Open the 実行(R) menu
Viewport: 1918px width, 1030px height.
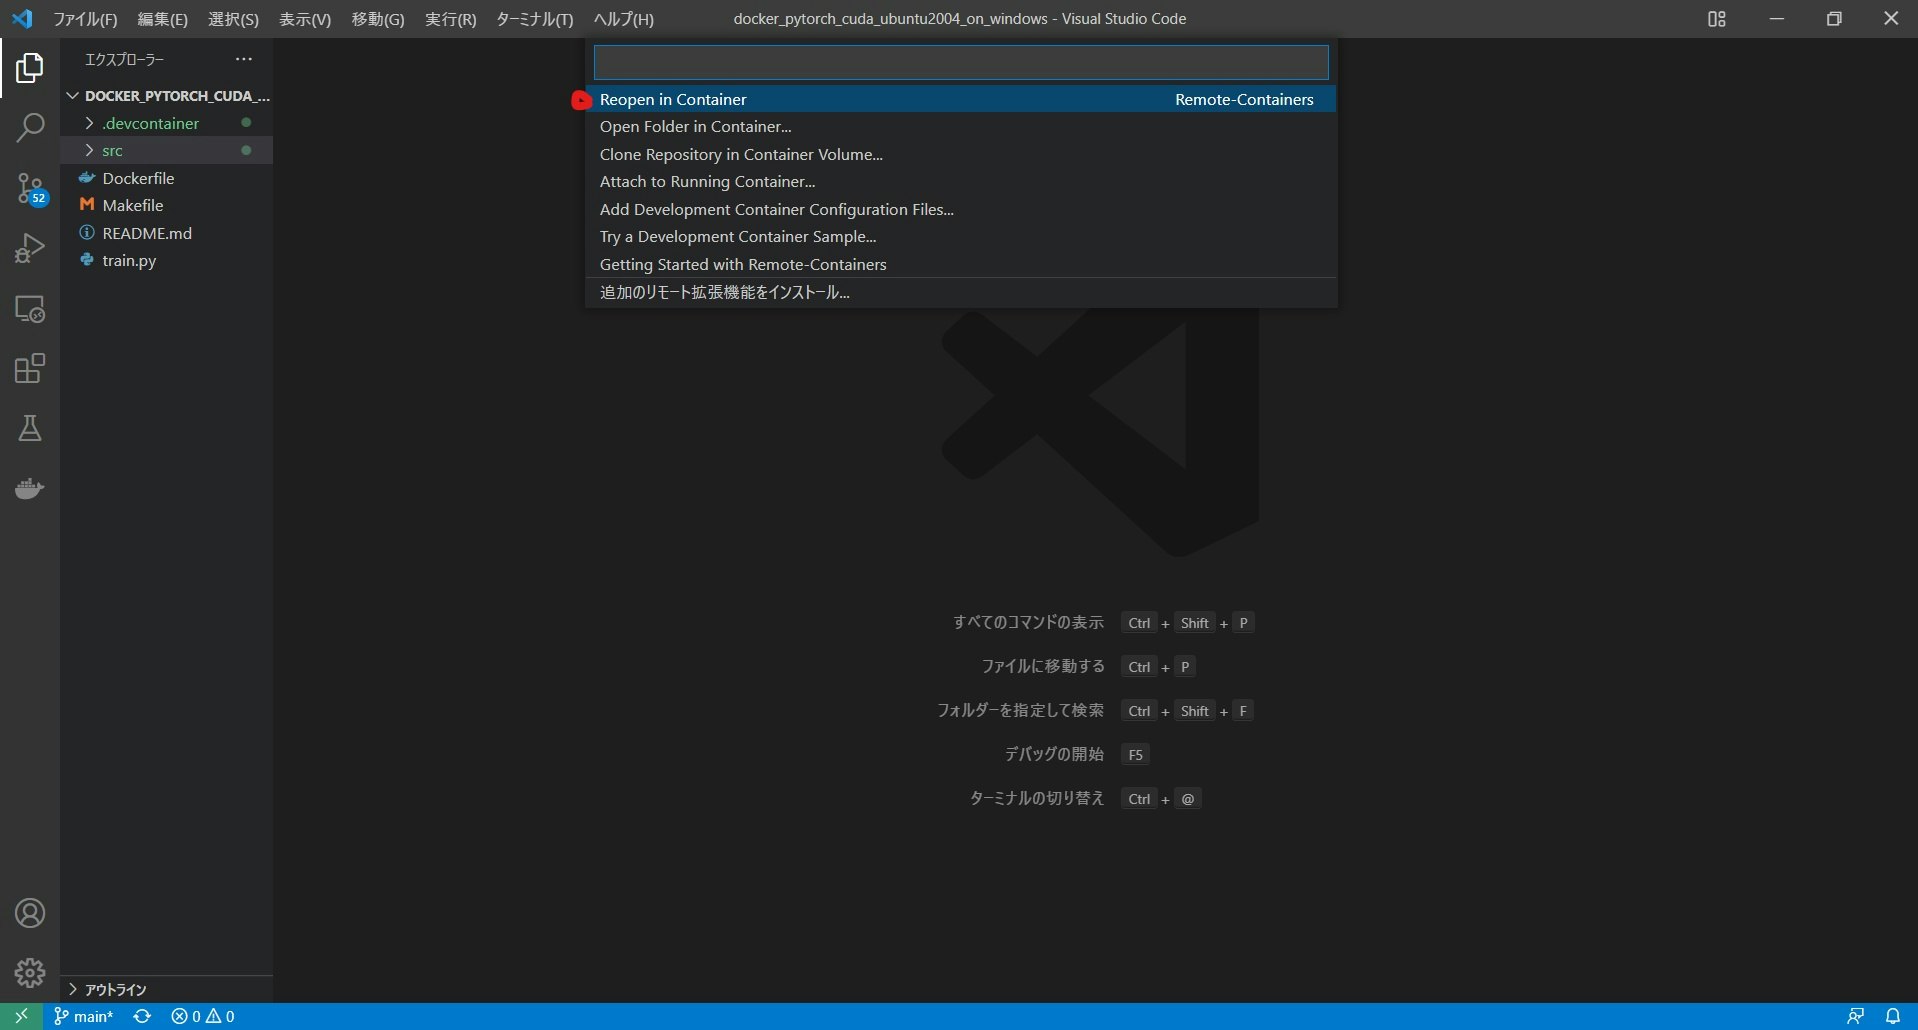pyautogui.click(x=450, y=19)
